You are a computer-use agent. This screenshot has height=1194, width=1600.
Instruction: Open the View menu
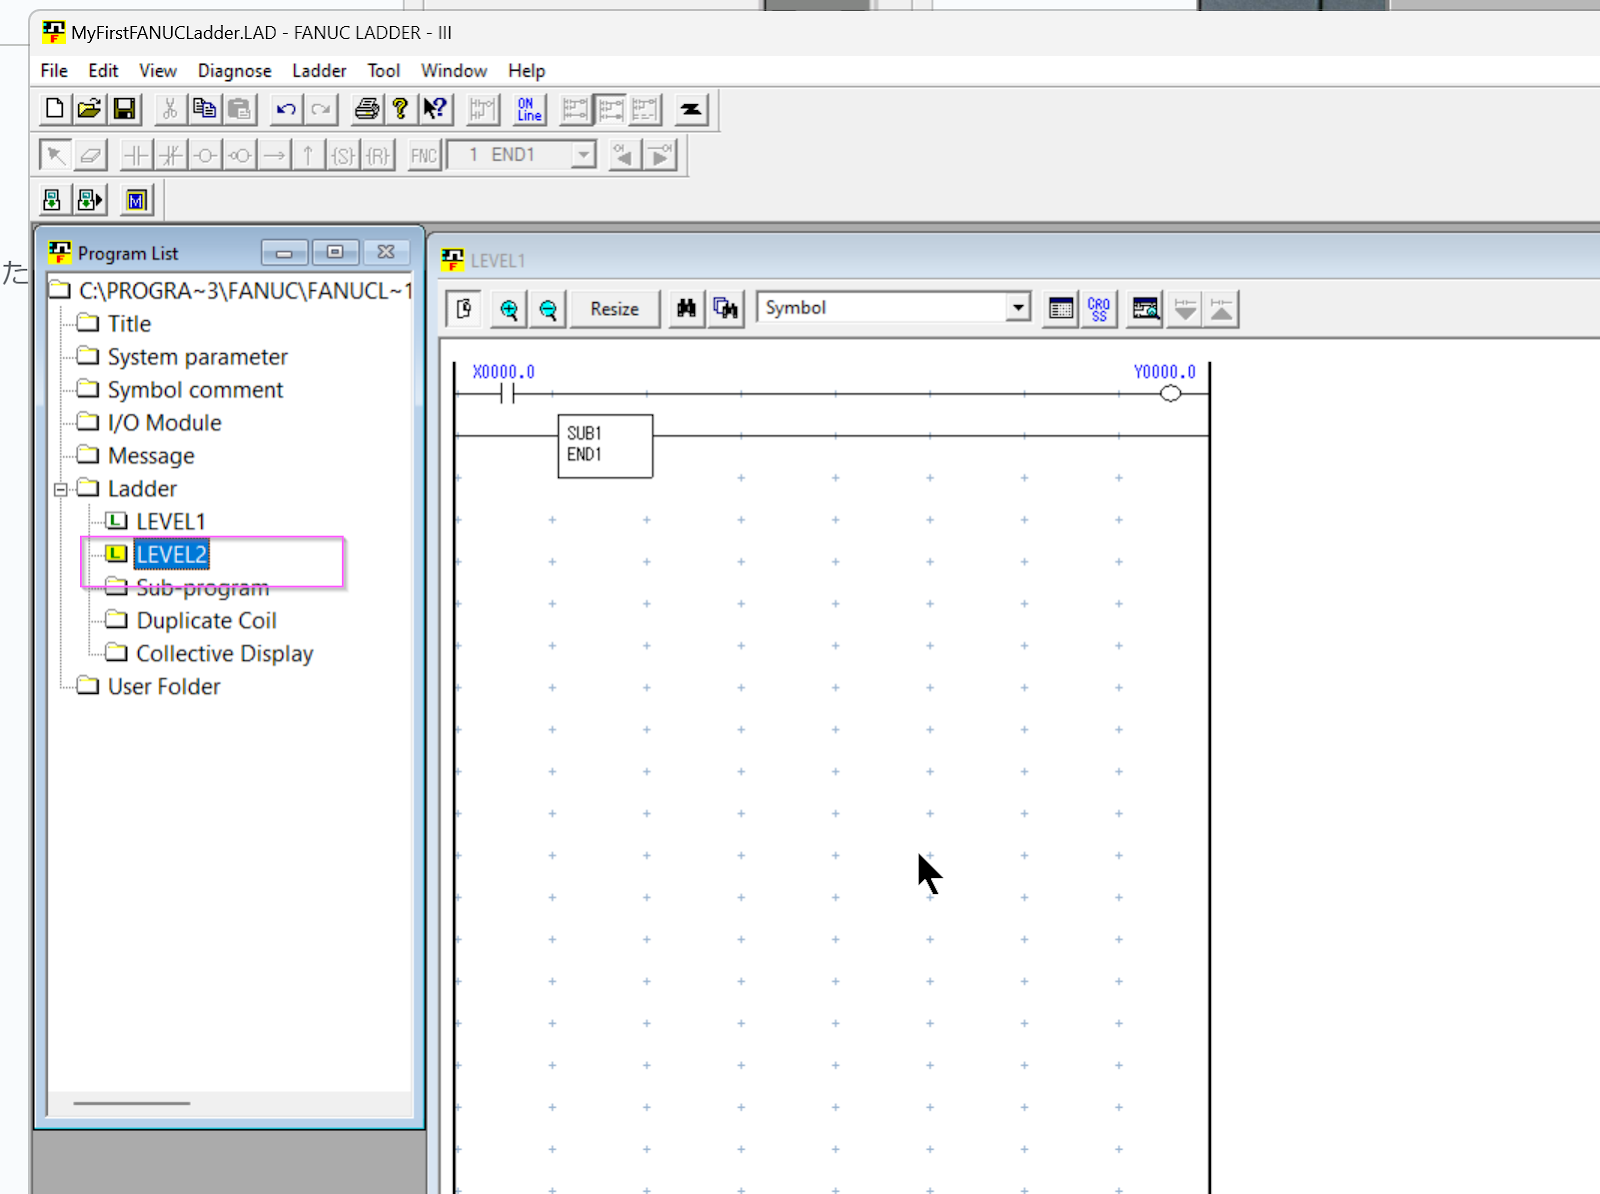coord(158,71)
